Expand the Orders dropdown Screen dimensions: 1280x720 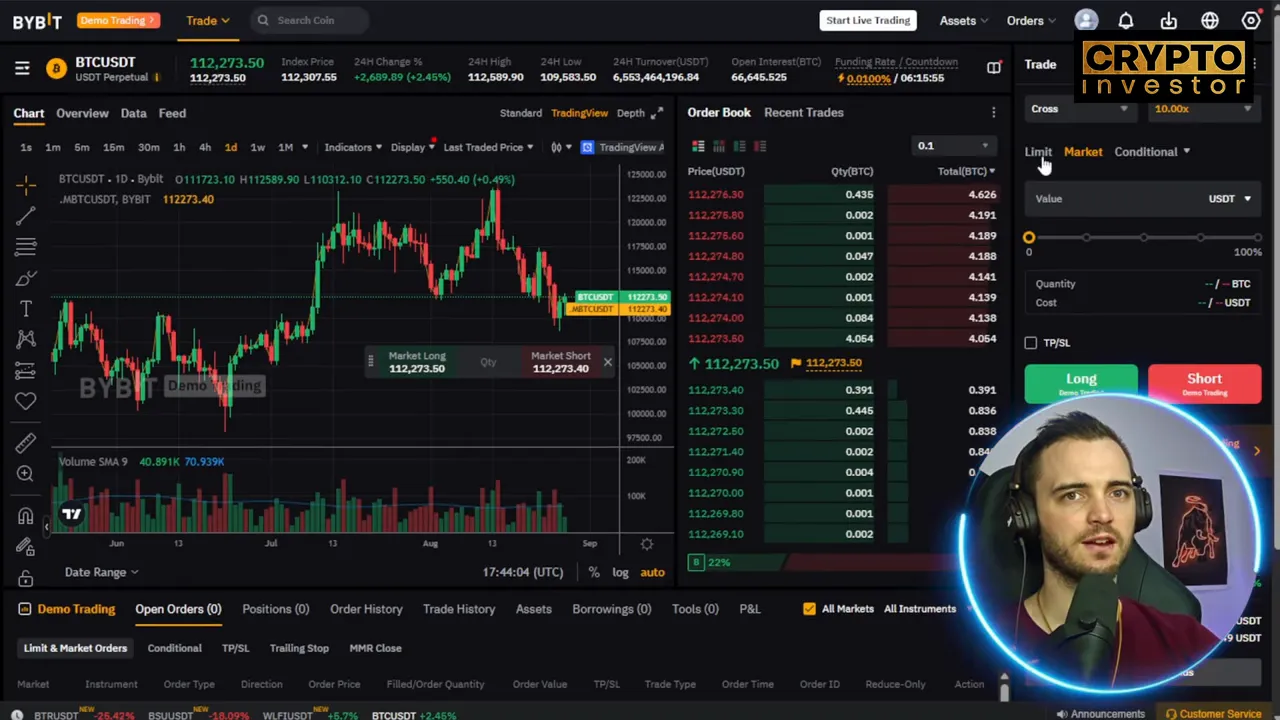point(1031,20)
